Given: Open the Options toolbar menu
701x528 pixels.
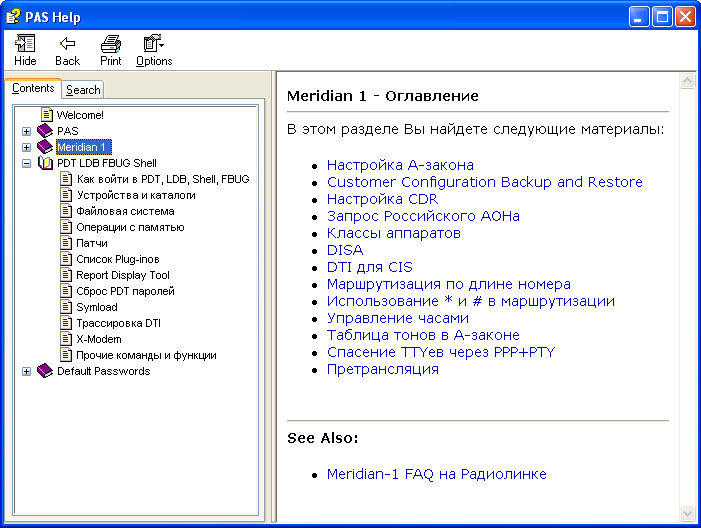Looking at the screenshot, I should point(154,50).
